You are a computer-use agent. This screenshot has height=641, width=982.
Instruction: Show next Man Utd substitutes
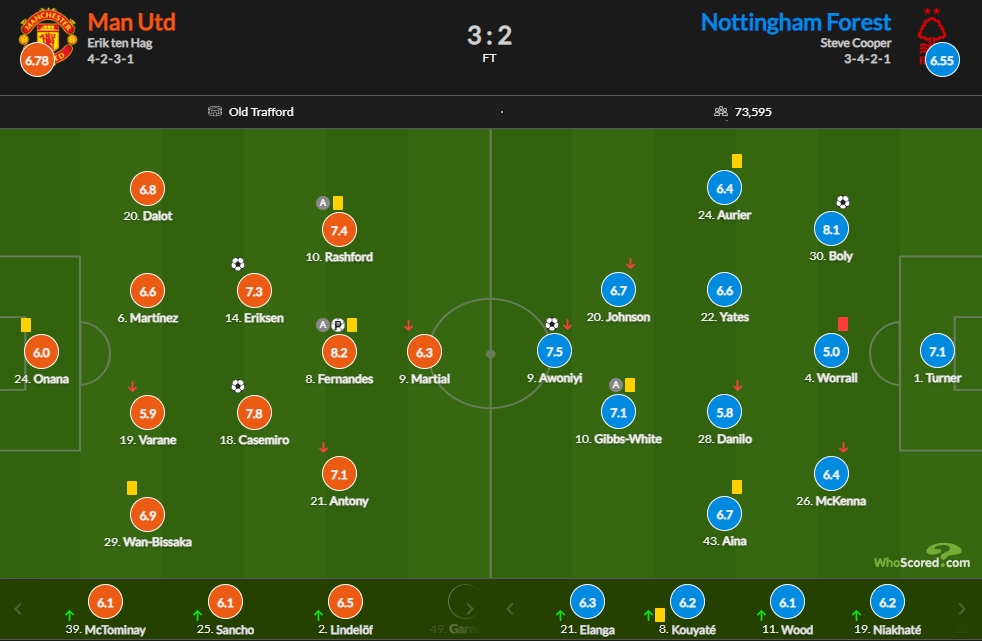coord(470,608)
